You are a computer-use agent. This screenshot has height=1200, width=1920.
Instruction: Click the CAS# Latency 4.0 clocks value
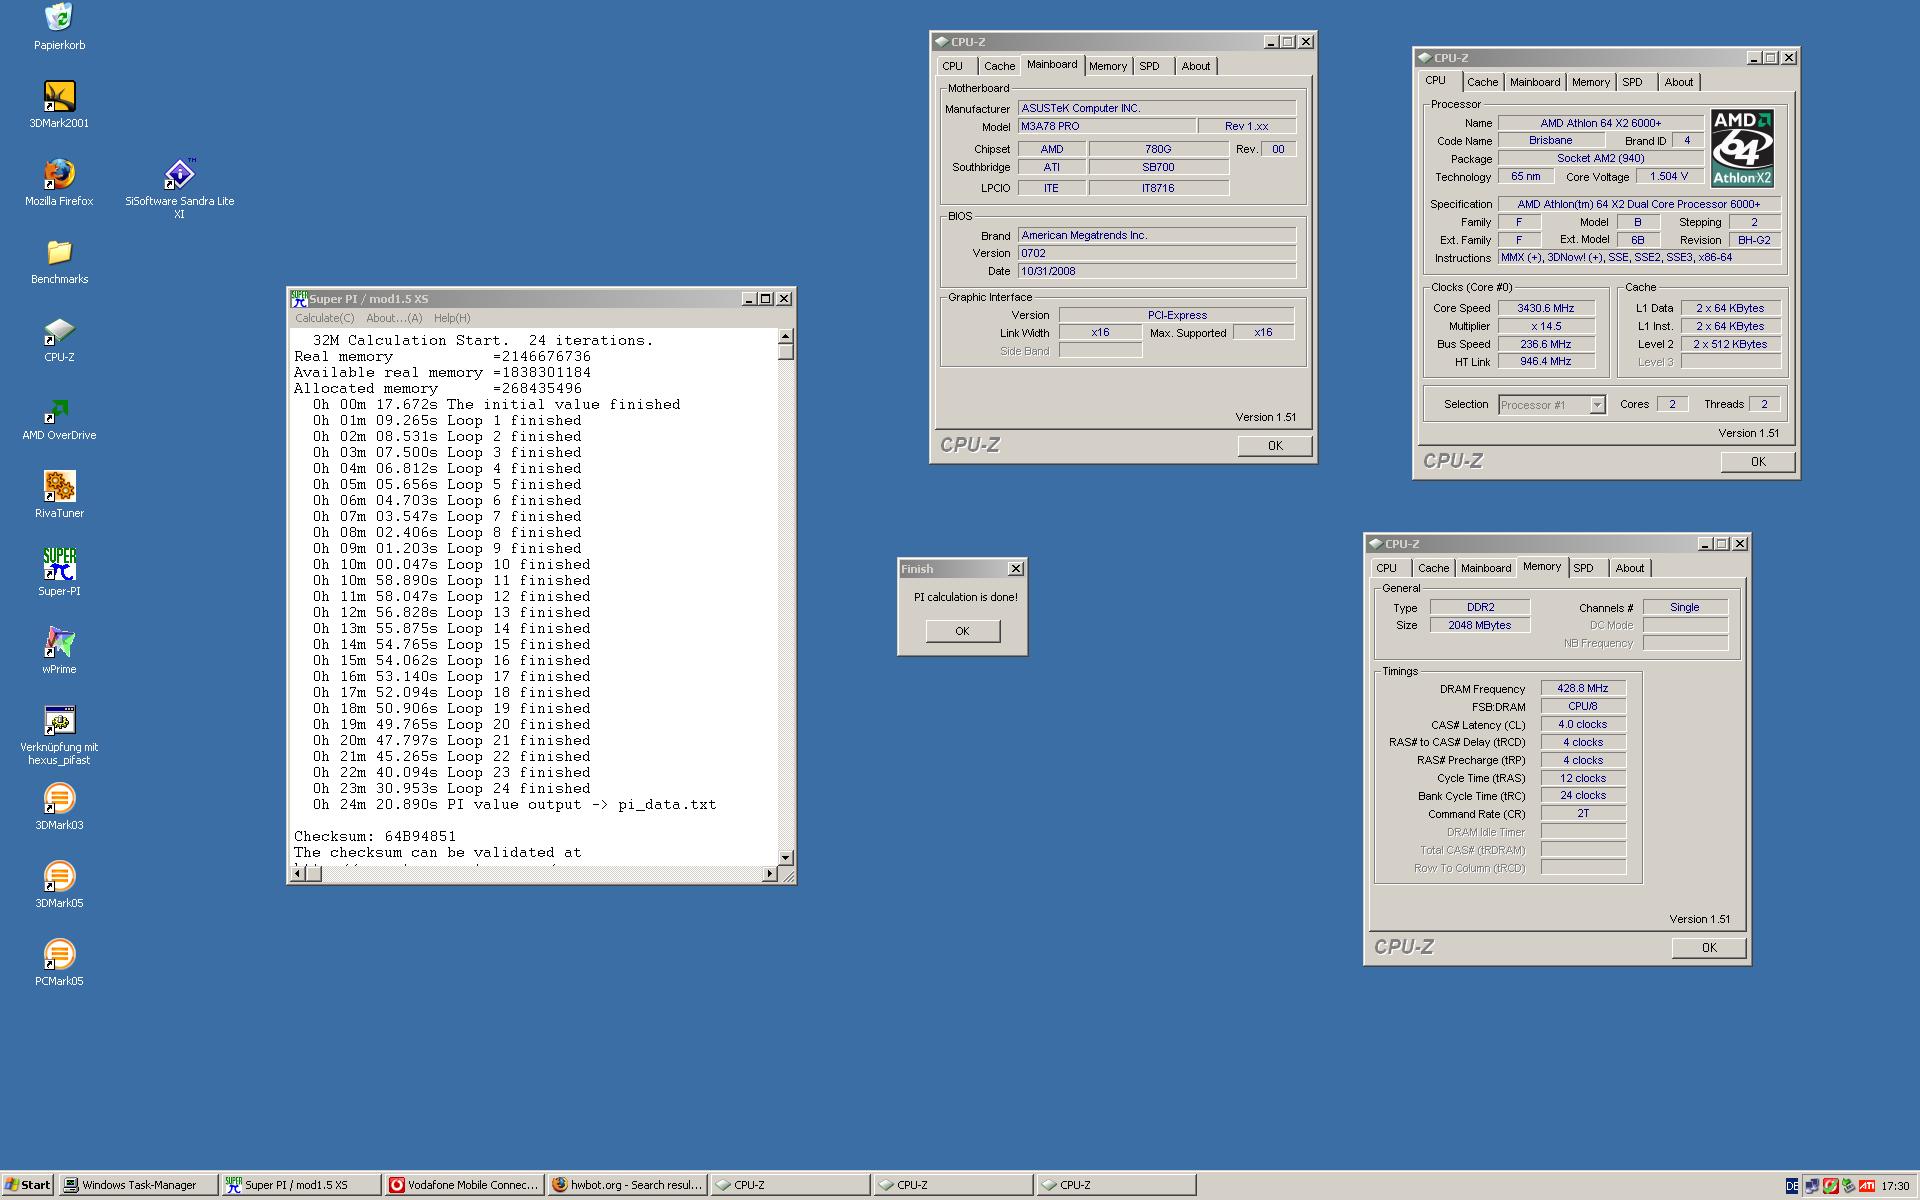coord(1583,724)
